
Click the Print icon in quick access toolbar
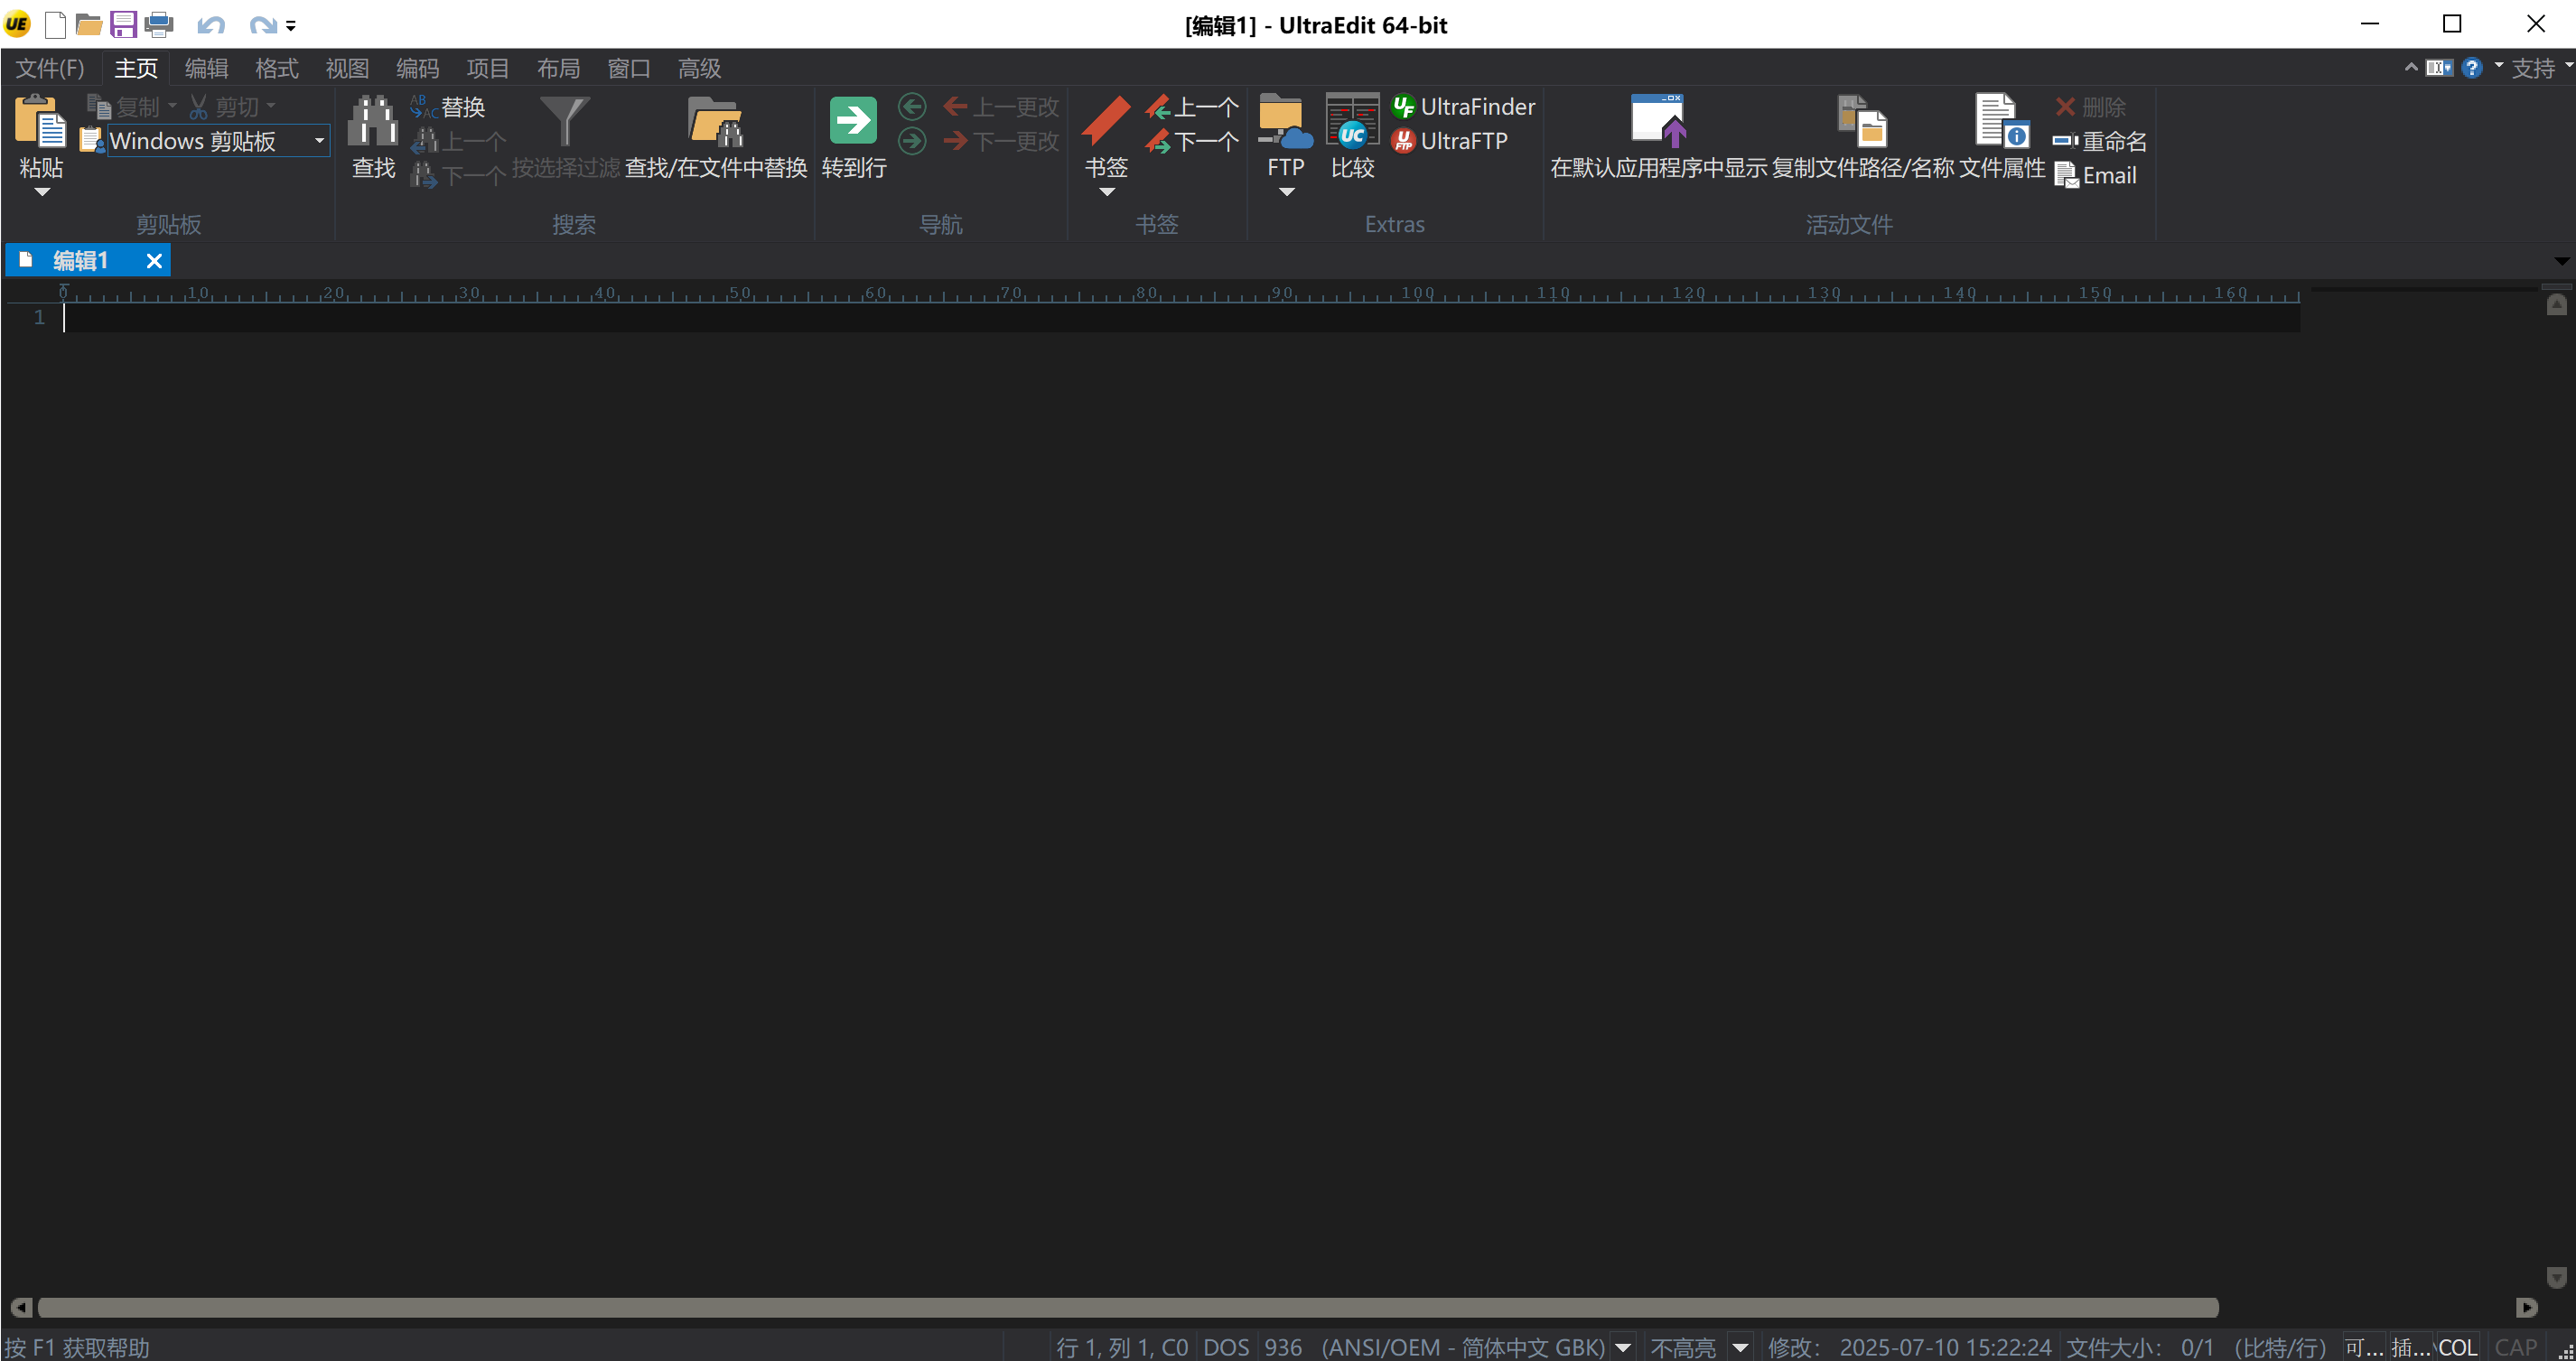tap(159, 25)
